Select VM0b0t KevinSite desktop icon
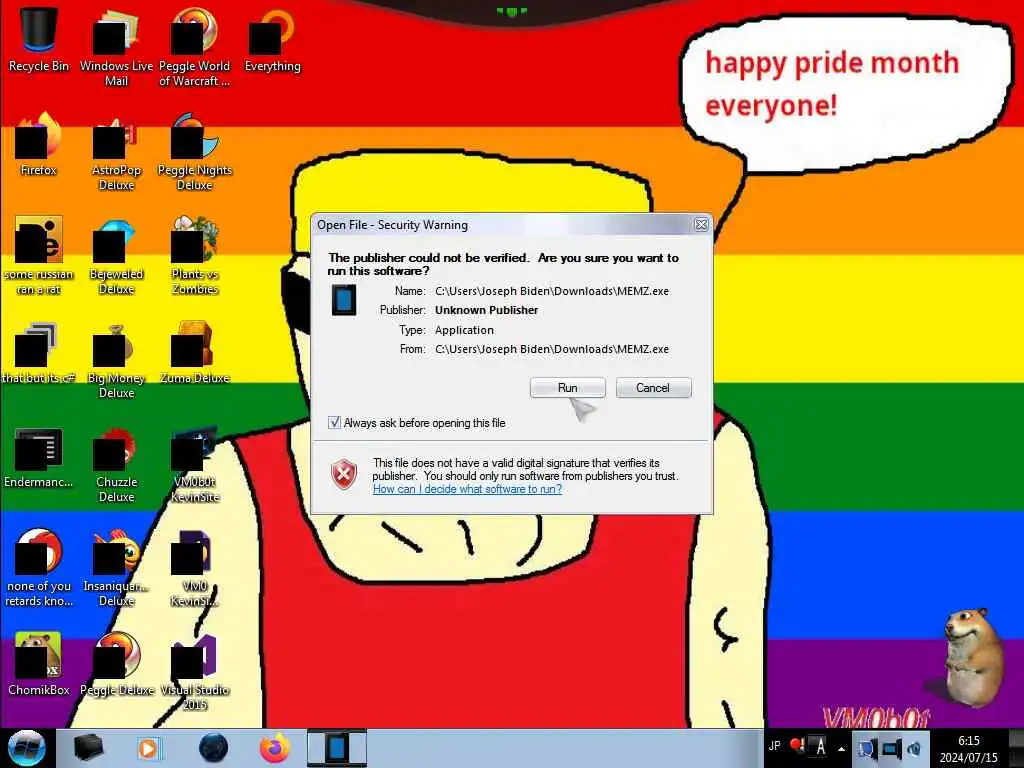 coord(194,464)
